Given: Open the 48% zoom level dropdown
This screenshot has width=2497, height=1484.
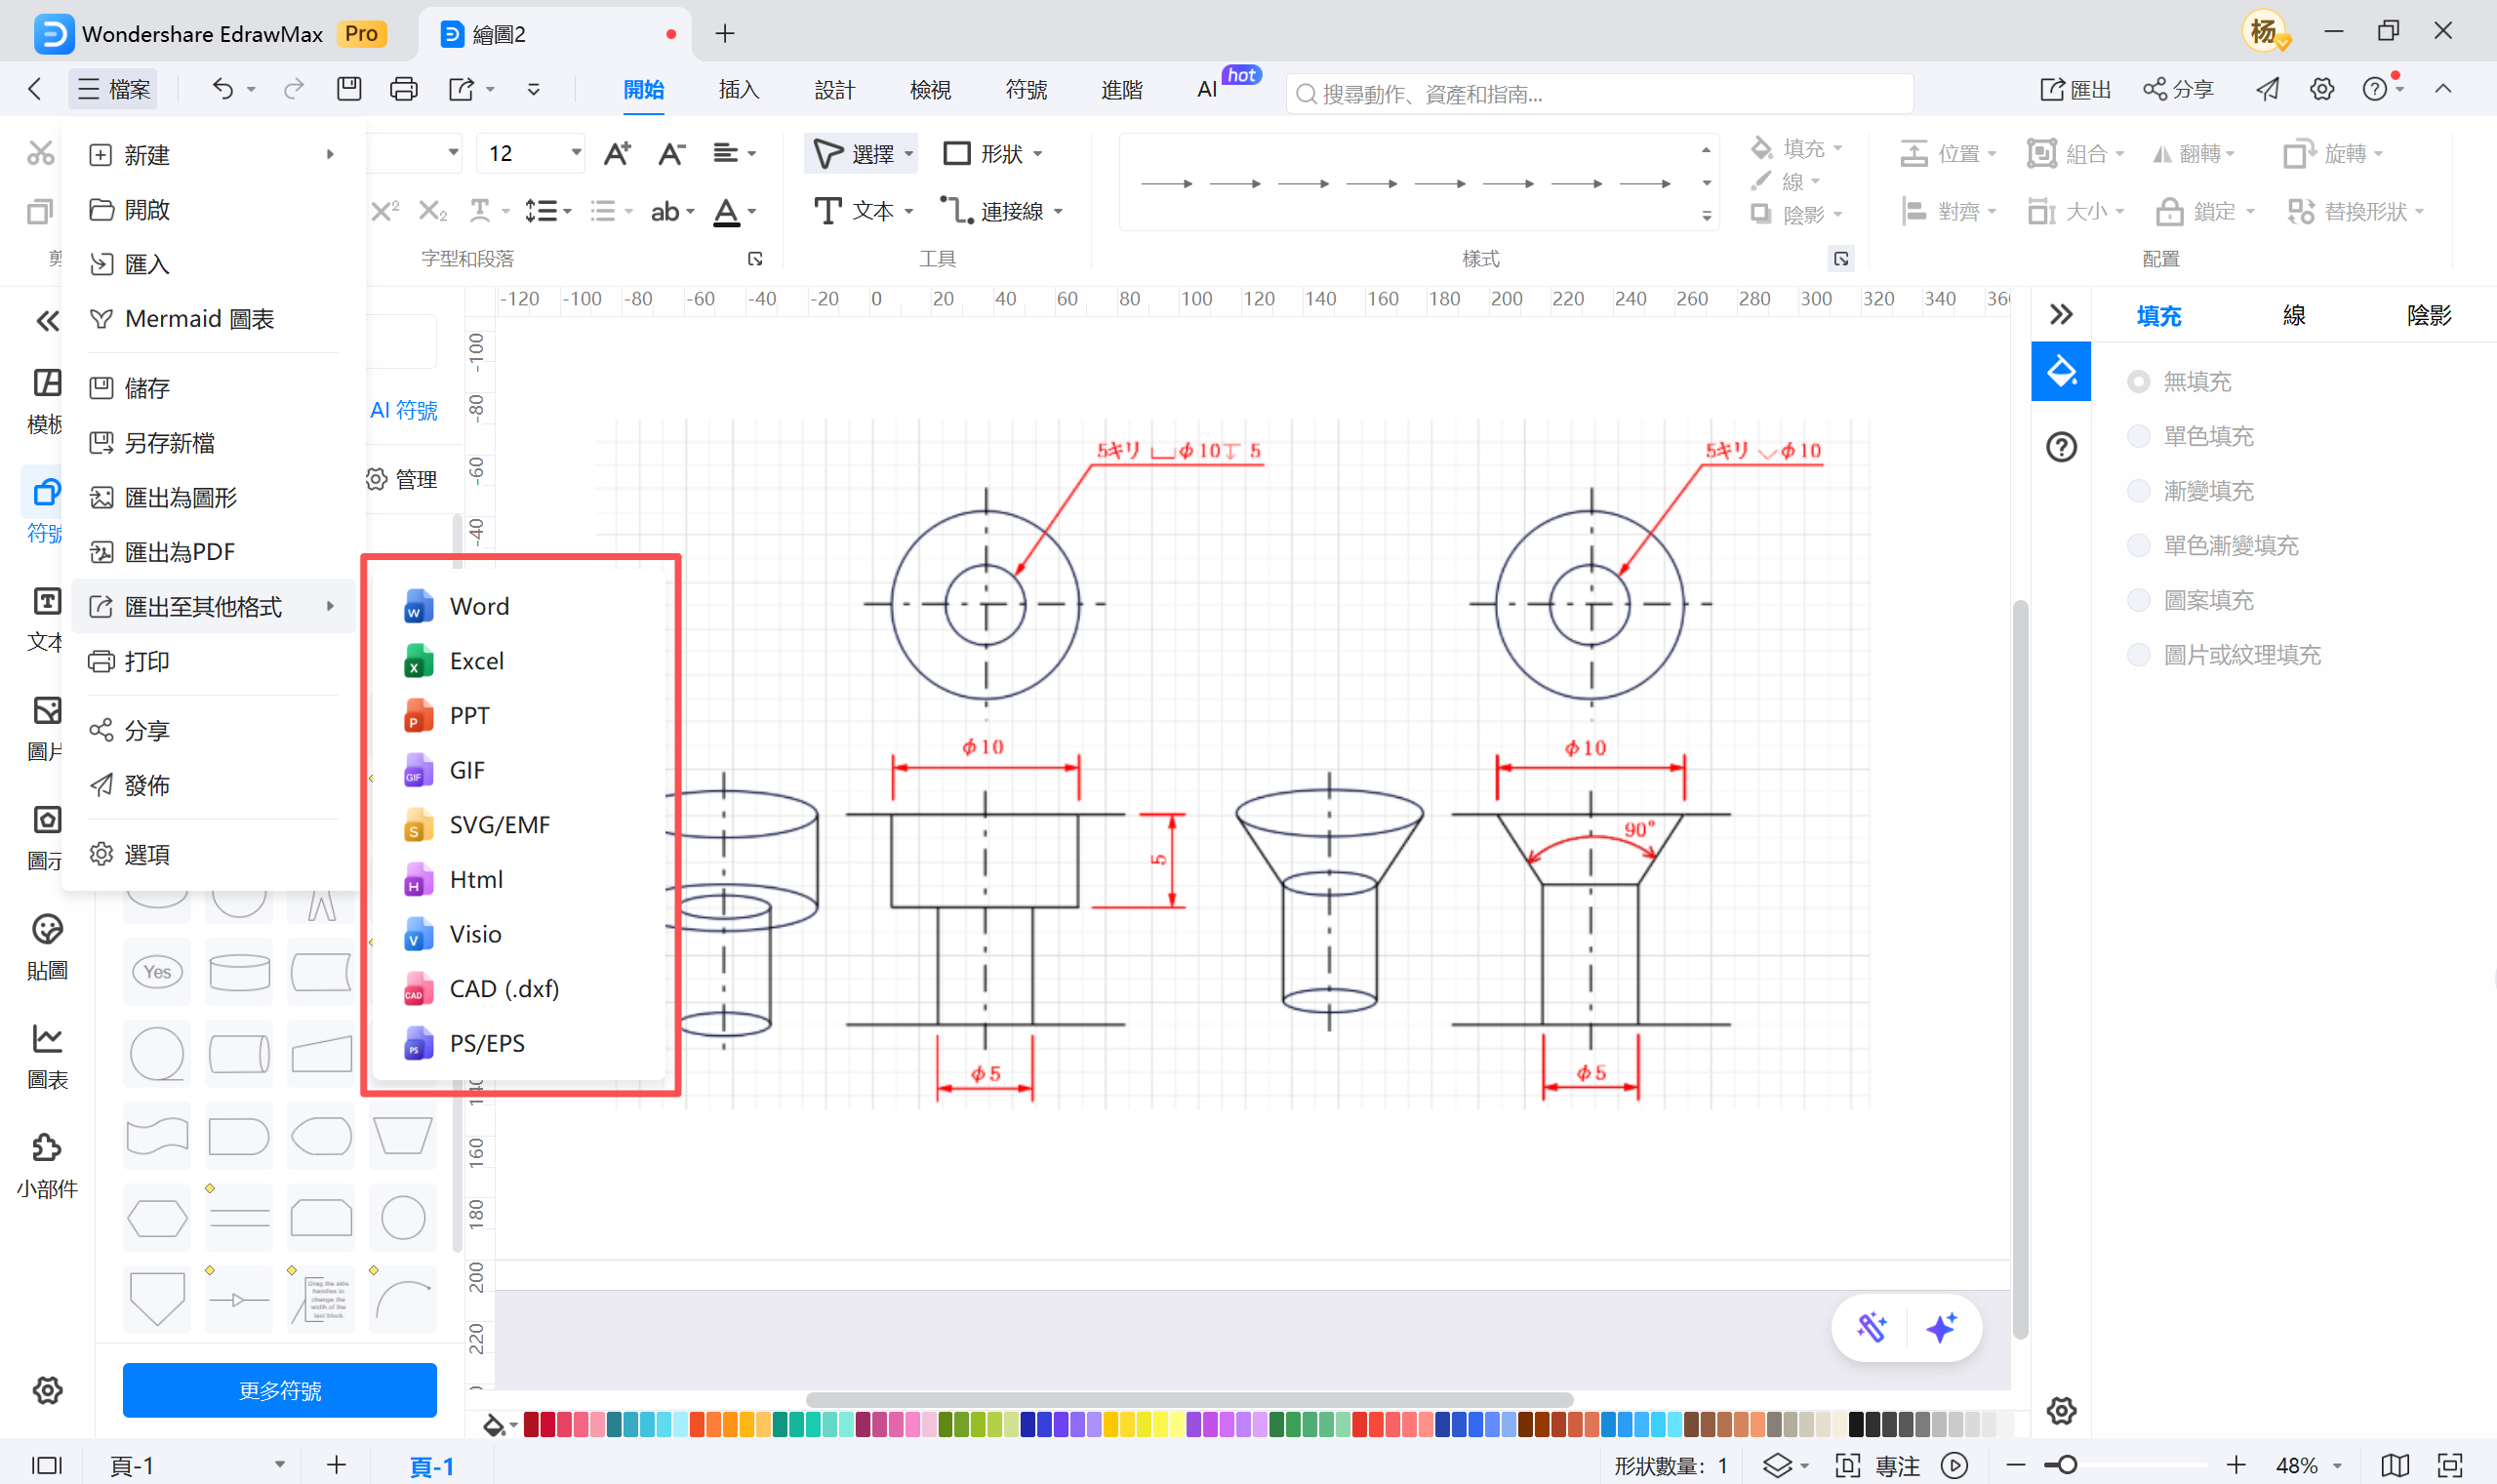Looking at the screenshot, I should (2338, 1466).
